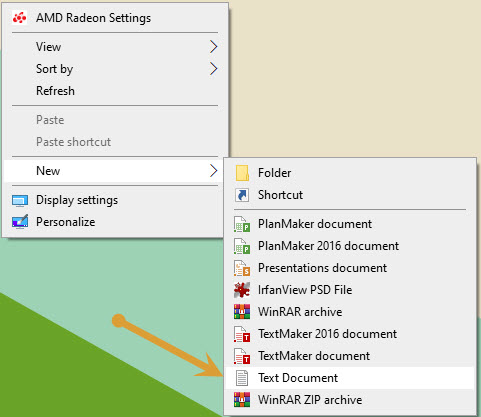Create a new PlanMaker document

click(x=350, y=224)
